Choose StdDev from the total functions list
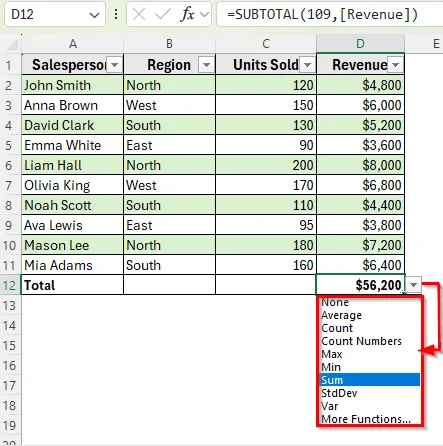This screenshot has height=446, width=443. [370, 393]
